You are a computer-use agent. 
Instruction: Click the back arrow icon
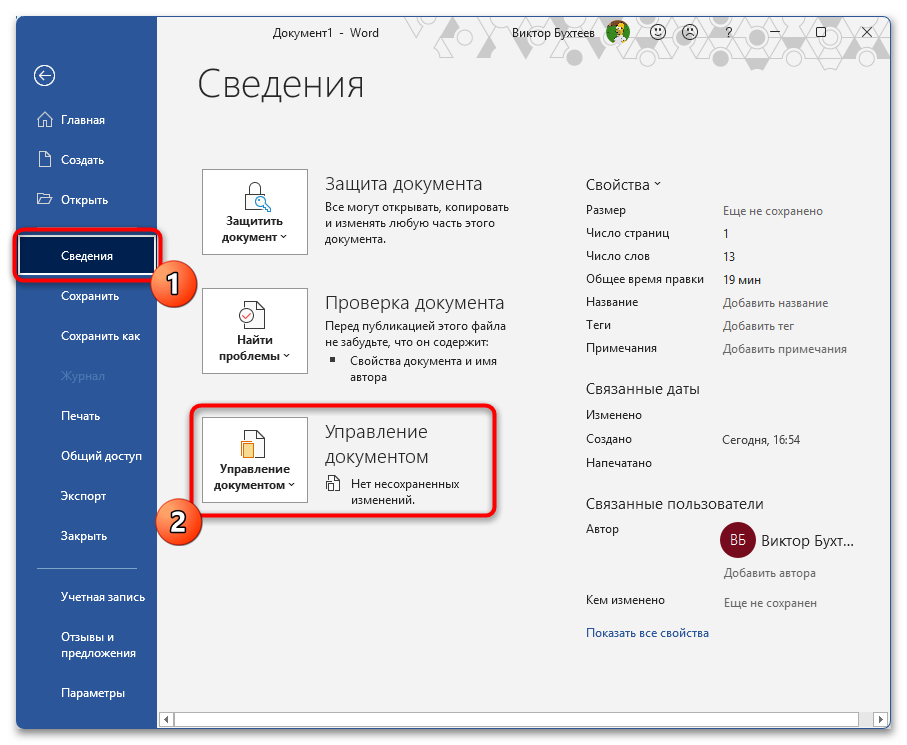[x=44, y=75]
